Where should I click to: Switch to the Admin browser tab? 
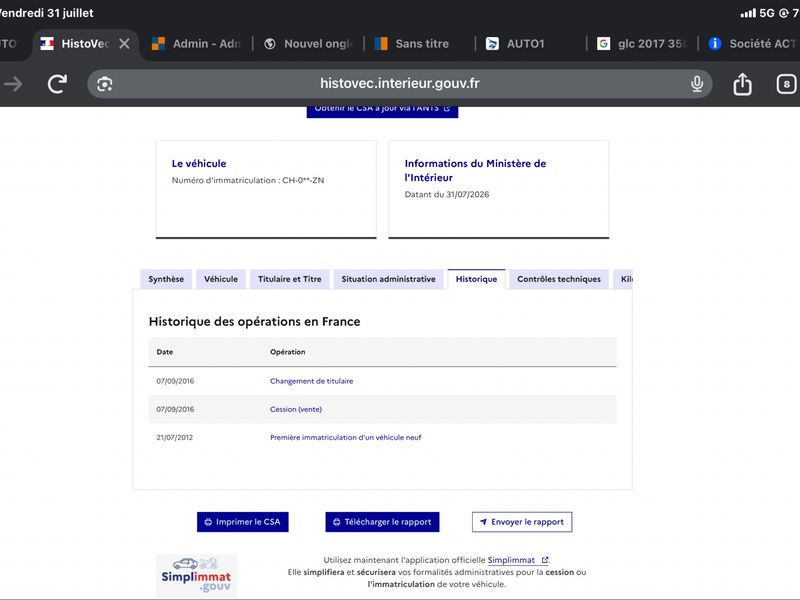point(197,44)
